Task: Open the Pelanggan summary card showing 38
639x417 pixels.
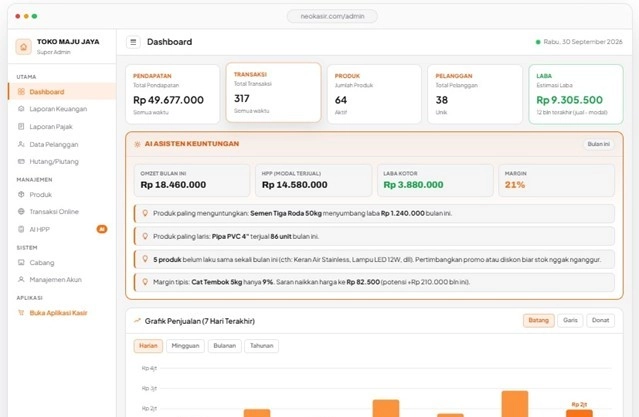Action: click(475, 94)
